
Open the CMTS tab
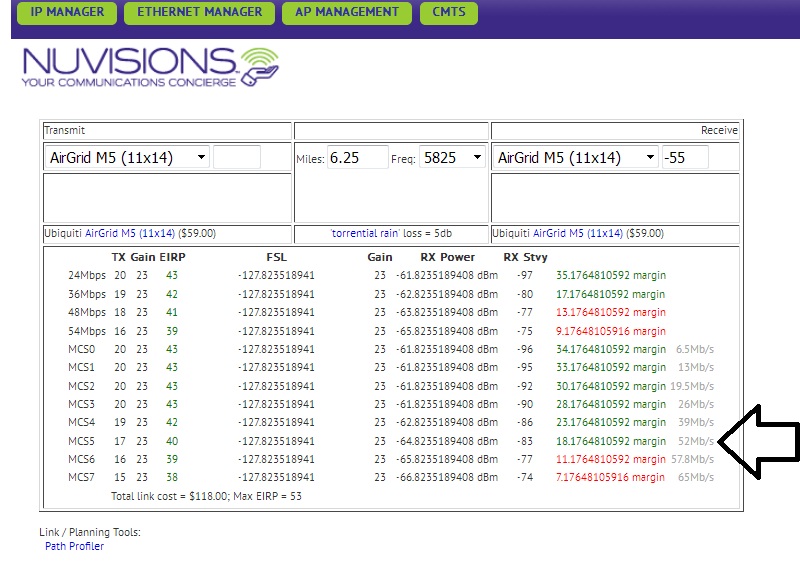coord(449,12)
